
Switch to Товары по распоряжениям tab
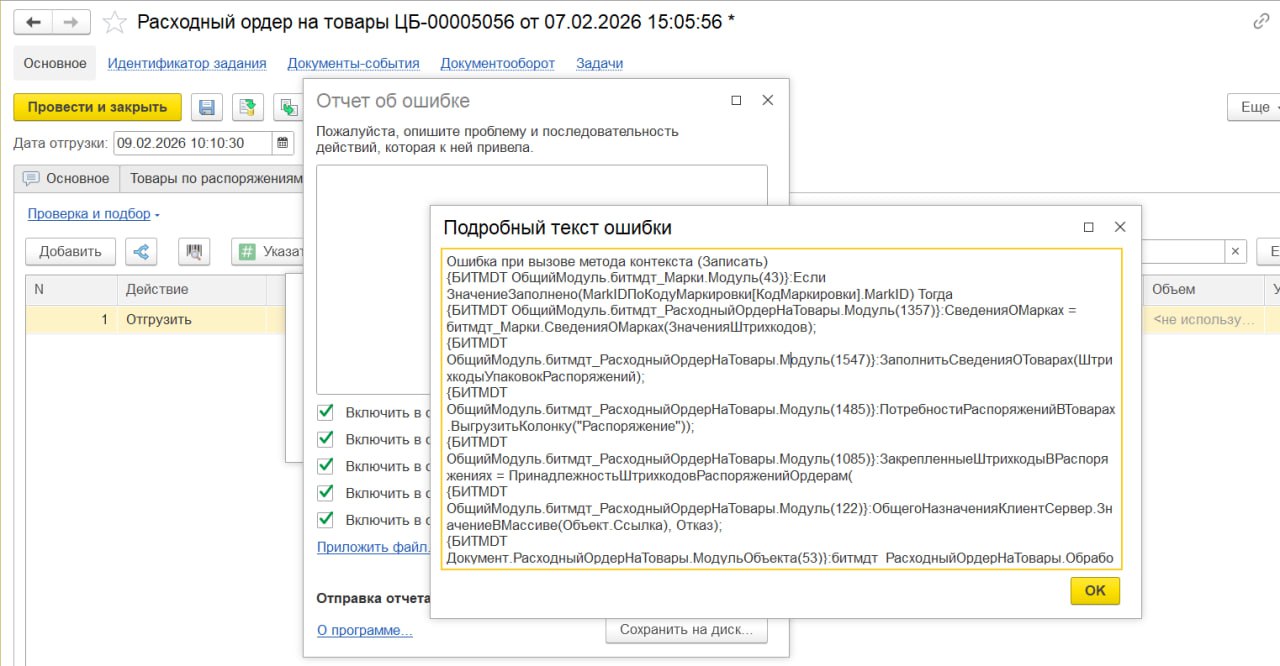click(216, 178)
